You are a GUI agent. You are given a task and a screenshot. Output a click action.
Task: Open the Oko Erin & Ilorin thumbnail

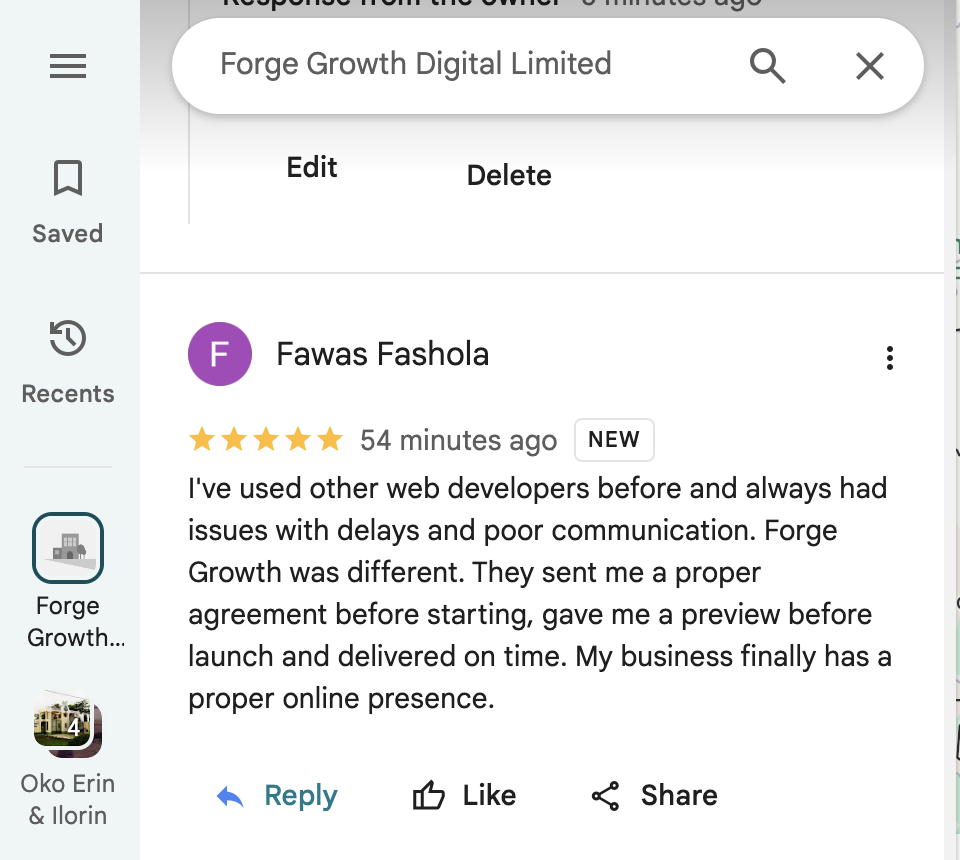point(67,724)
